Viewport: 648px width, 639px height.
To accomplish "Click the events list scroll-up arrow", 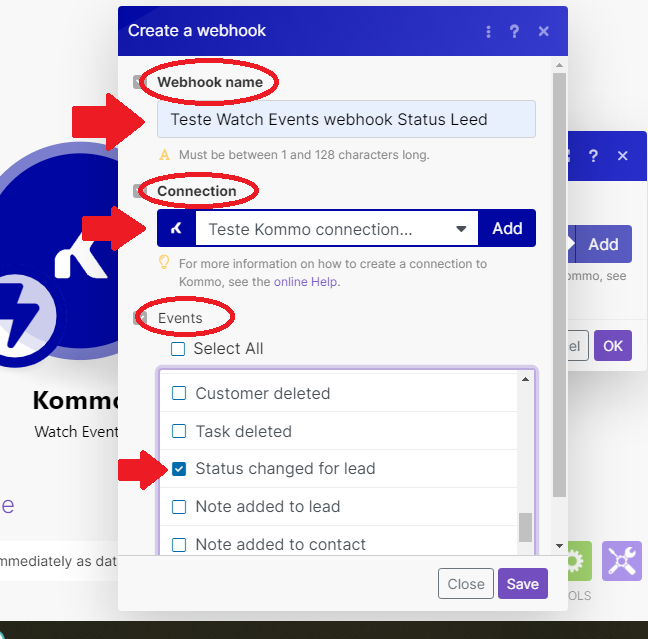I will pos(525,379).
